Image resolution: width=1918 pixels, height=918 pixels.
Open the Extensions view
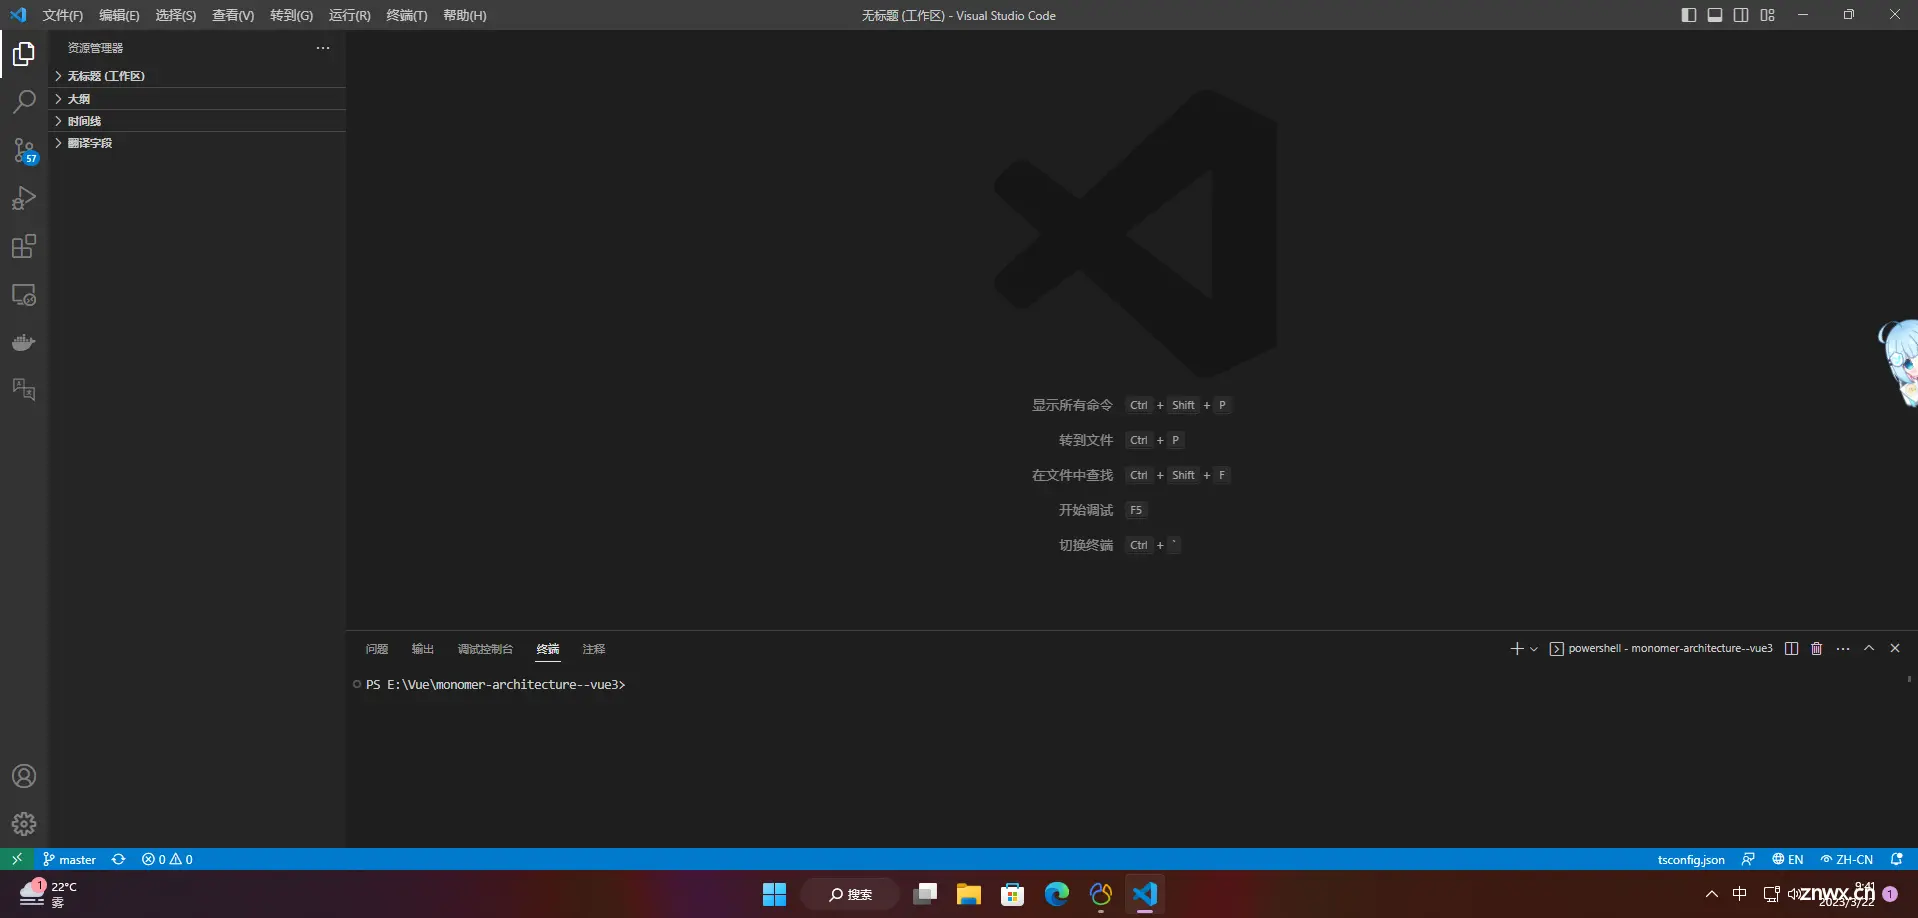click(24, 246)
